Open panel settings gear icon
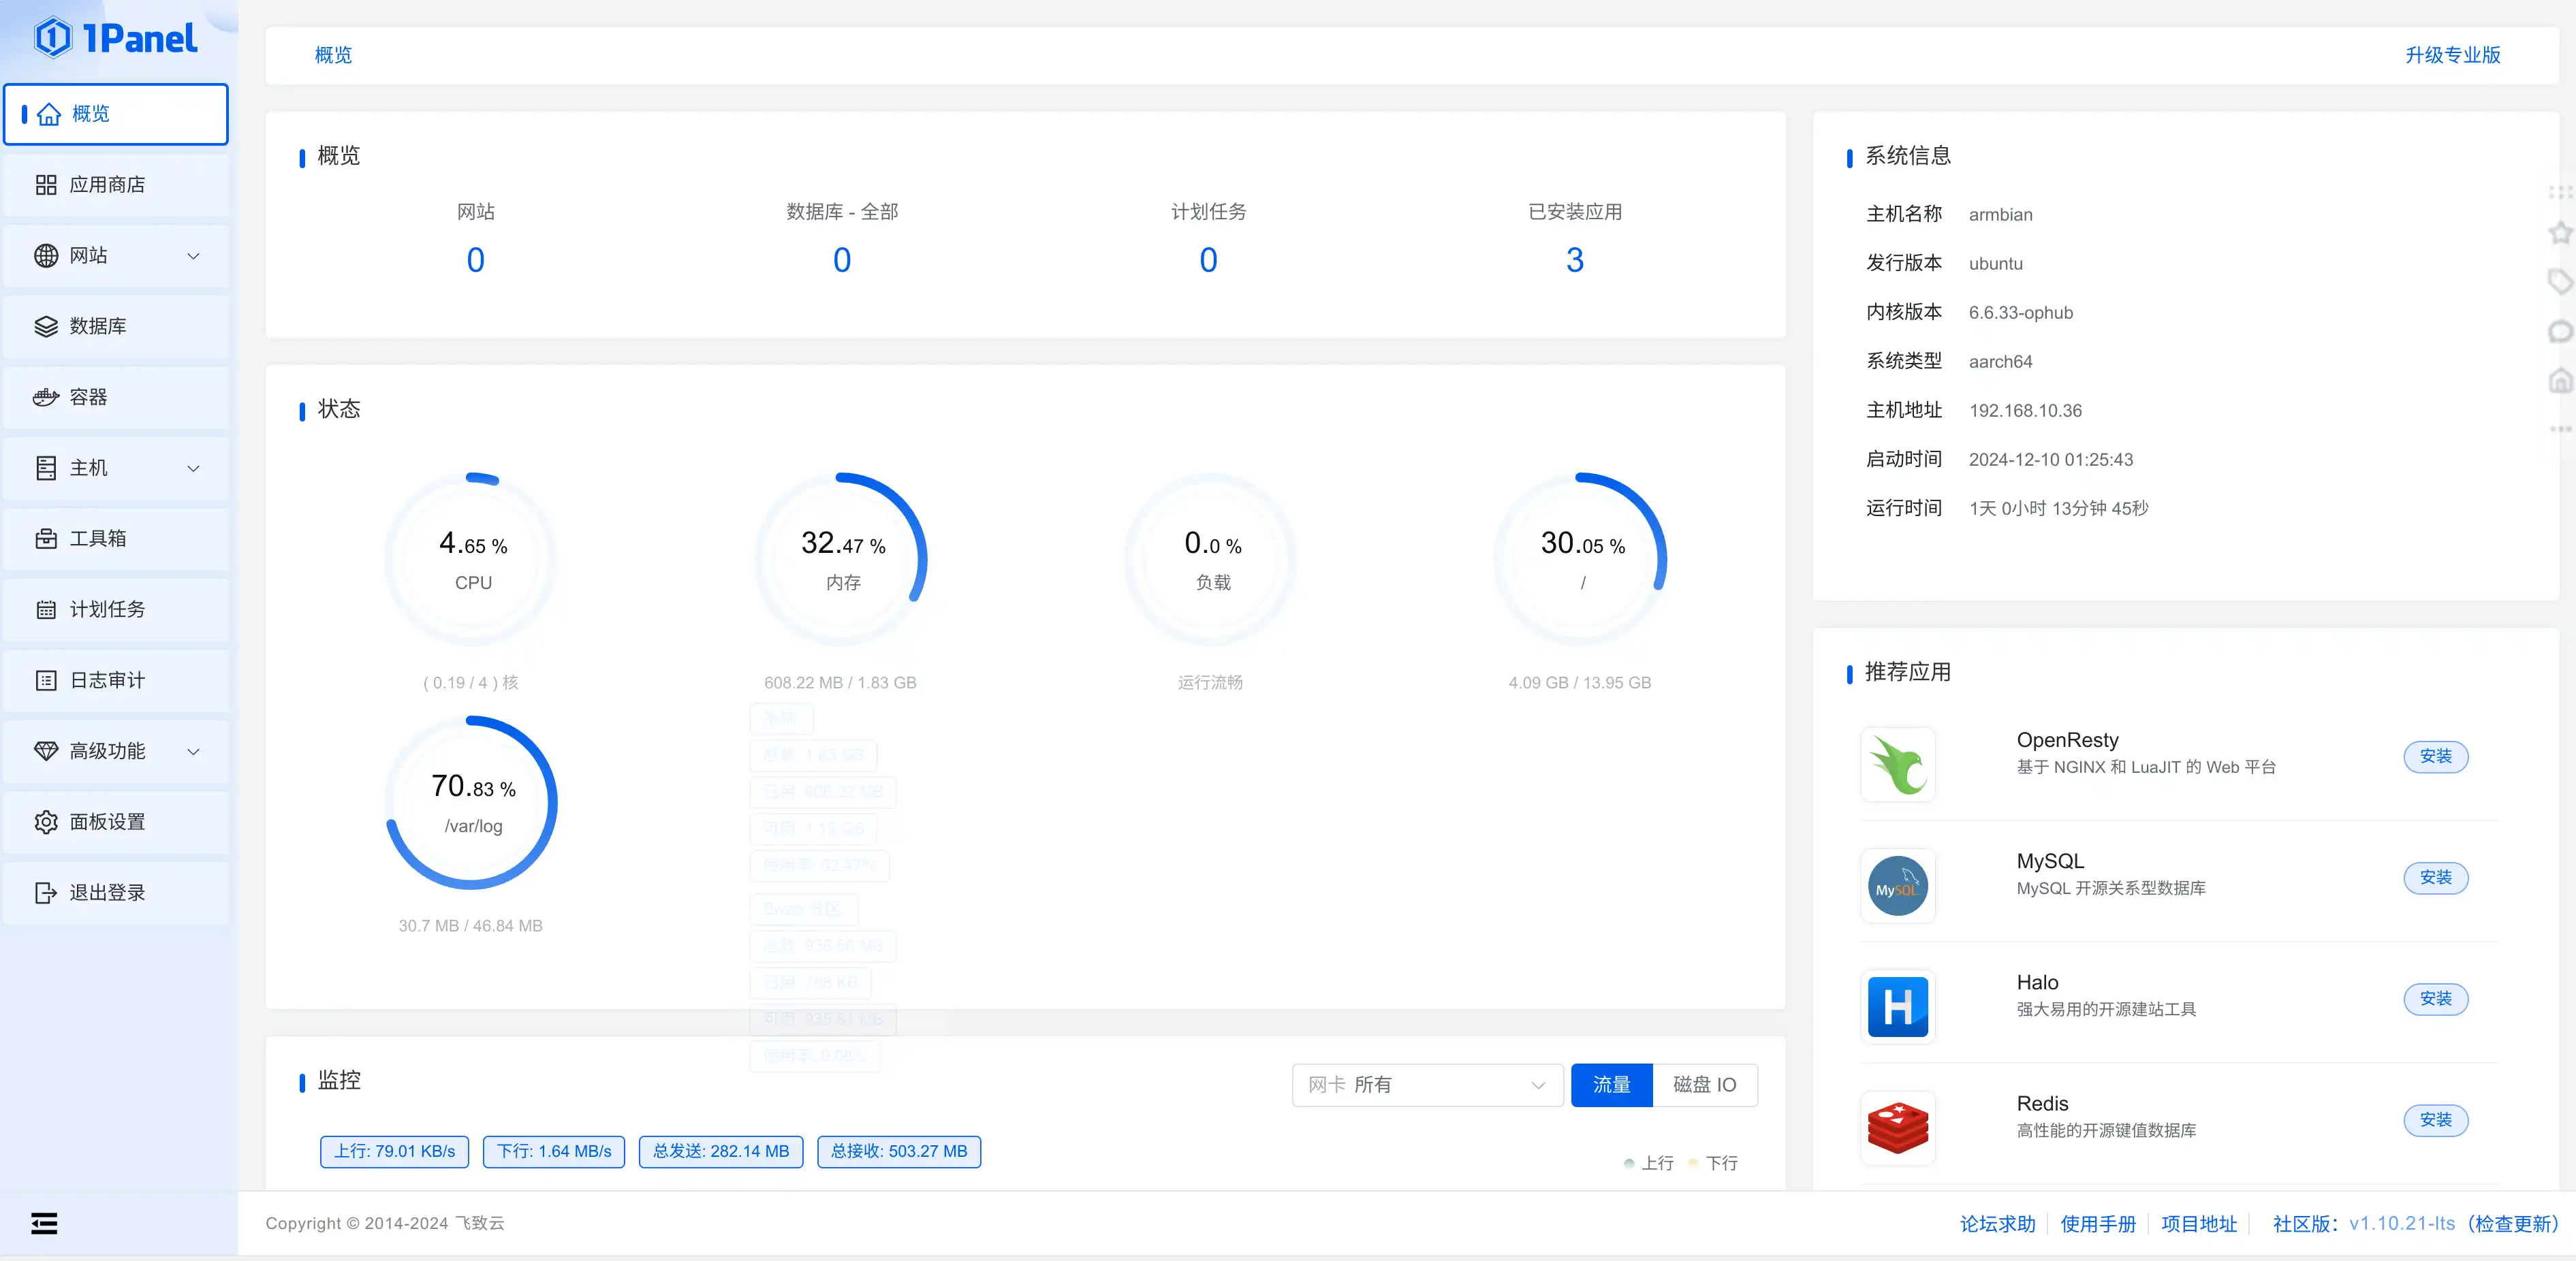Image resolution: width=2576 pixels, height=1261 pixels. point(46,822)
